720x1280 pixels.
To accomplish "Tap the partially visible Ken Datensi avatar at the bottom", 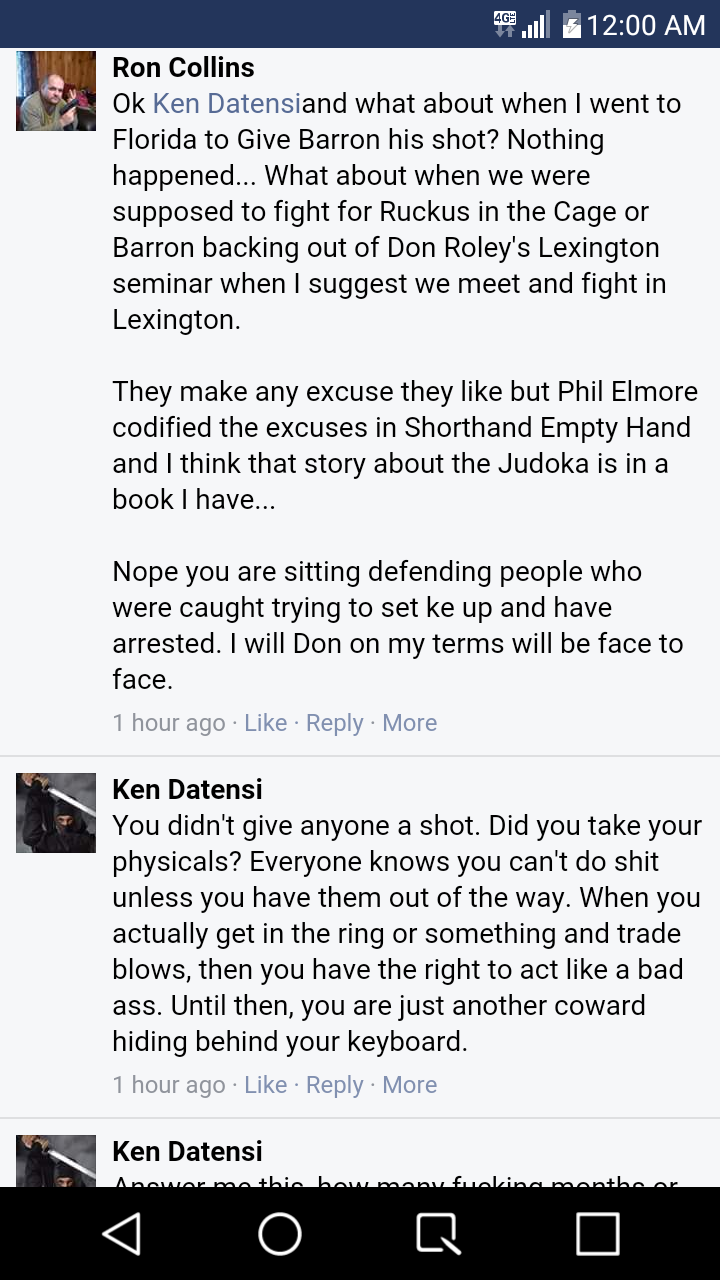I will click(56, 1161).
